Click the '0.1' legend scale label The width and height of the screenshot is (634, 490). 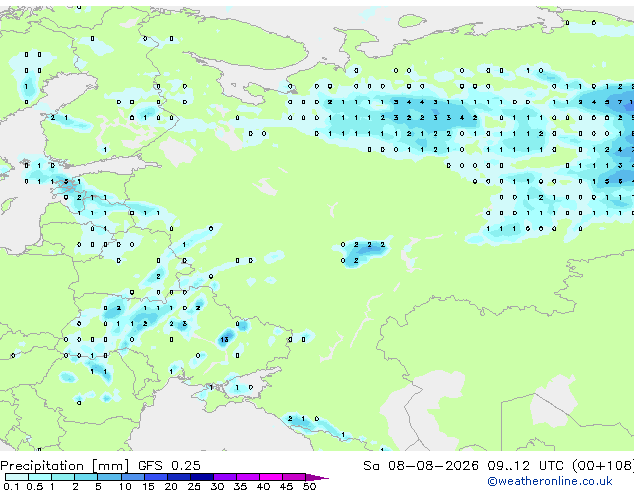pyautogui.click(x=11, y=486)
